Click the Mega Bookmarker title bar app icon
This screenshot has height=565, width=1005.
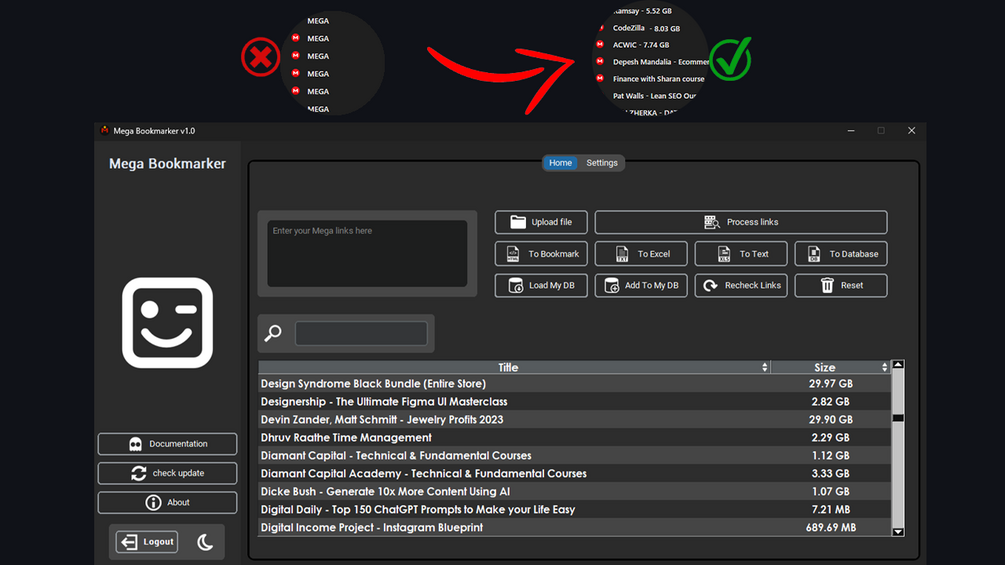(104, 131)
